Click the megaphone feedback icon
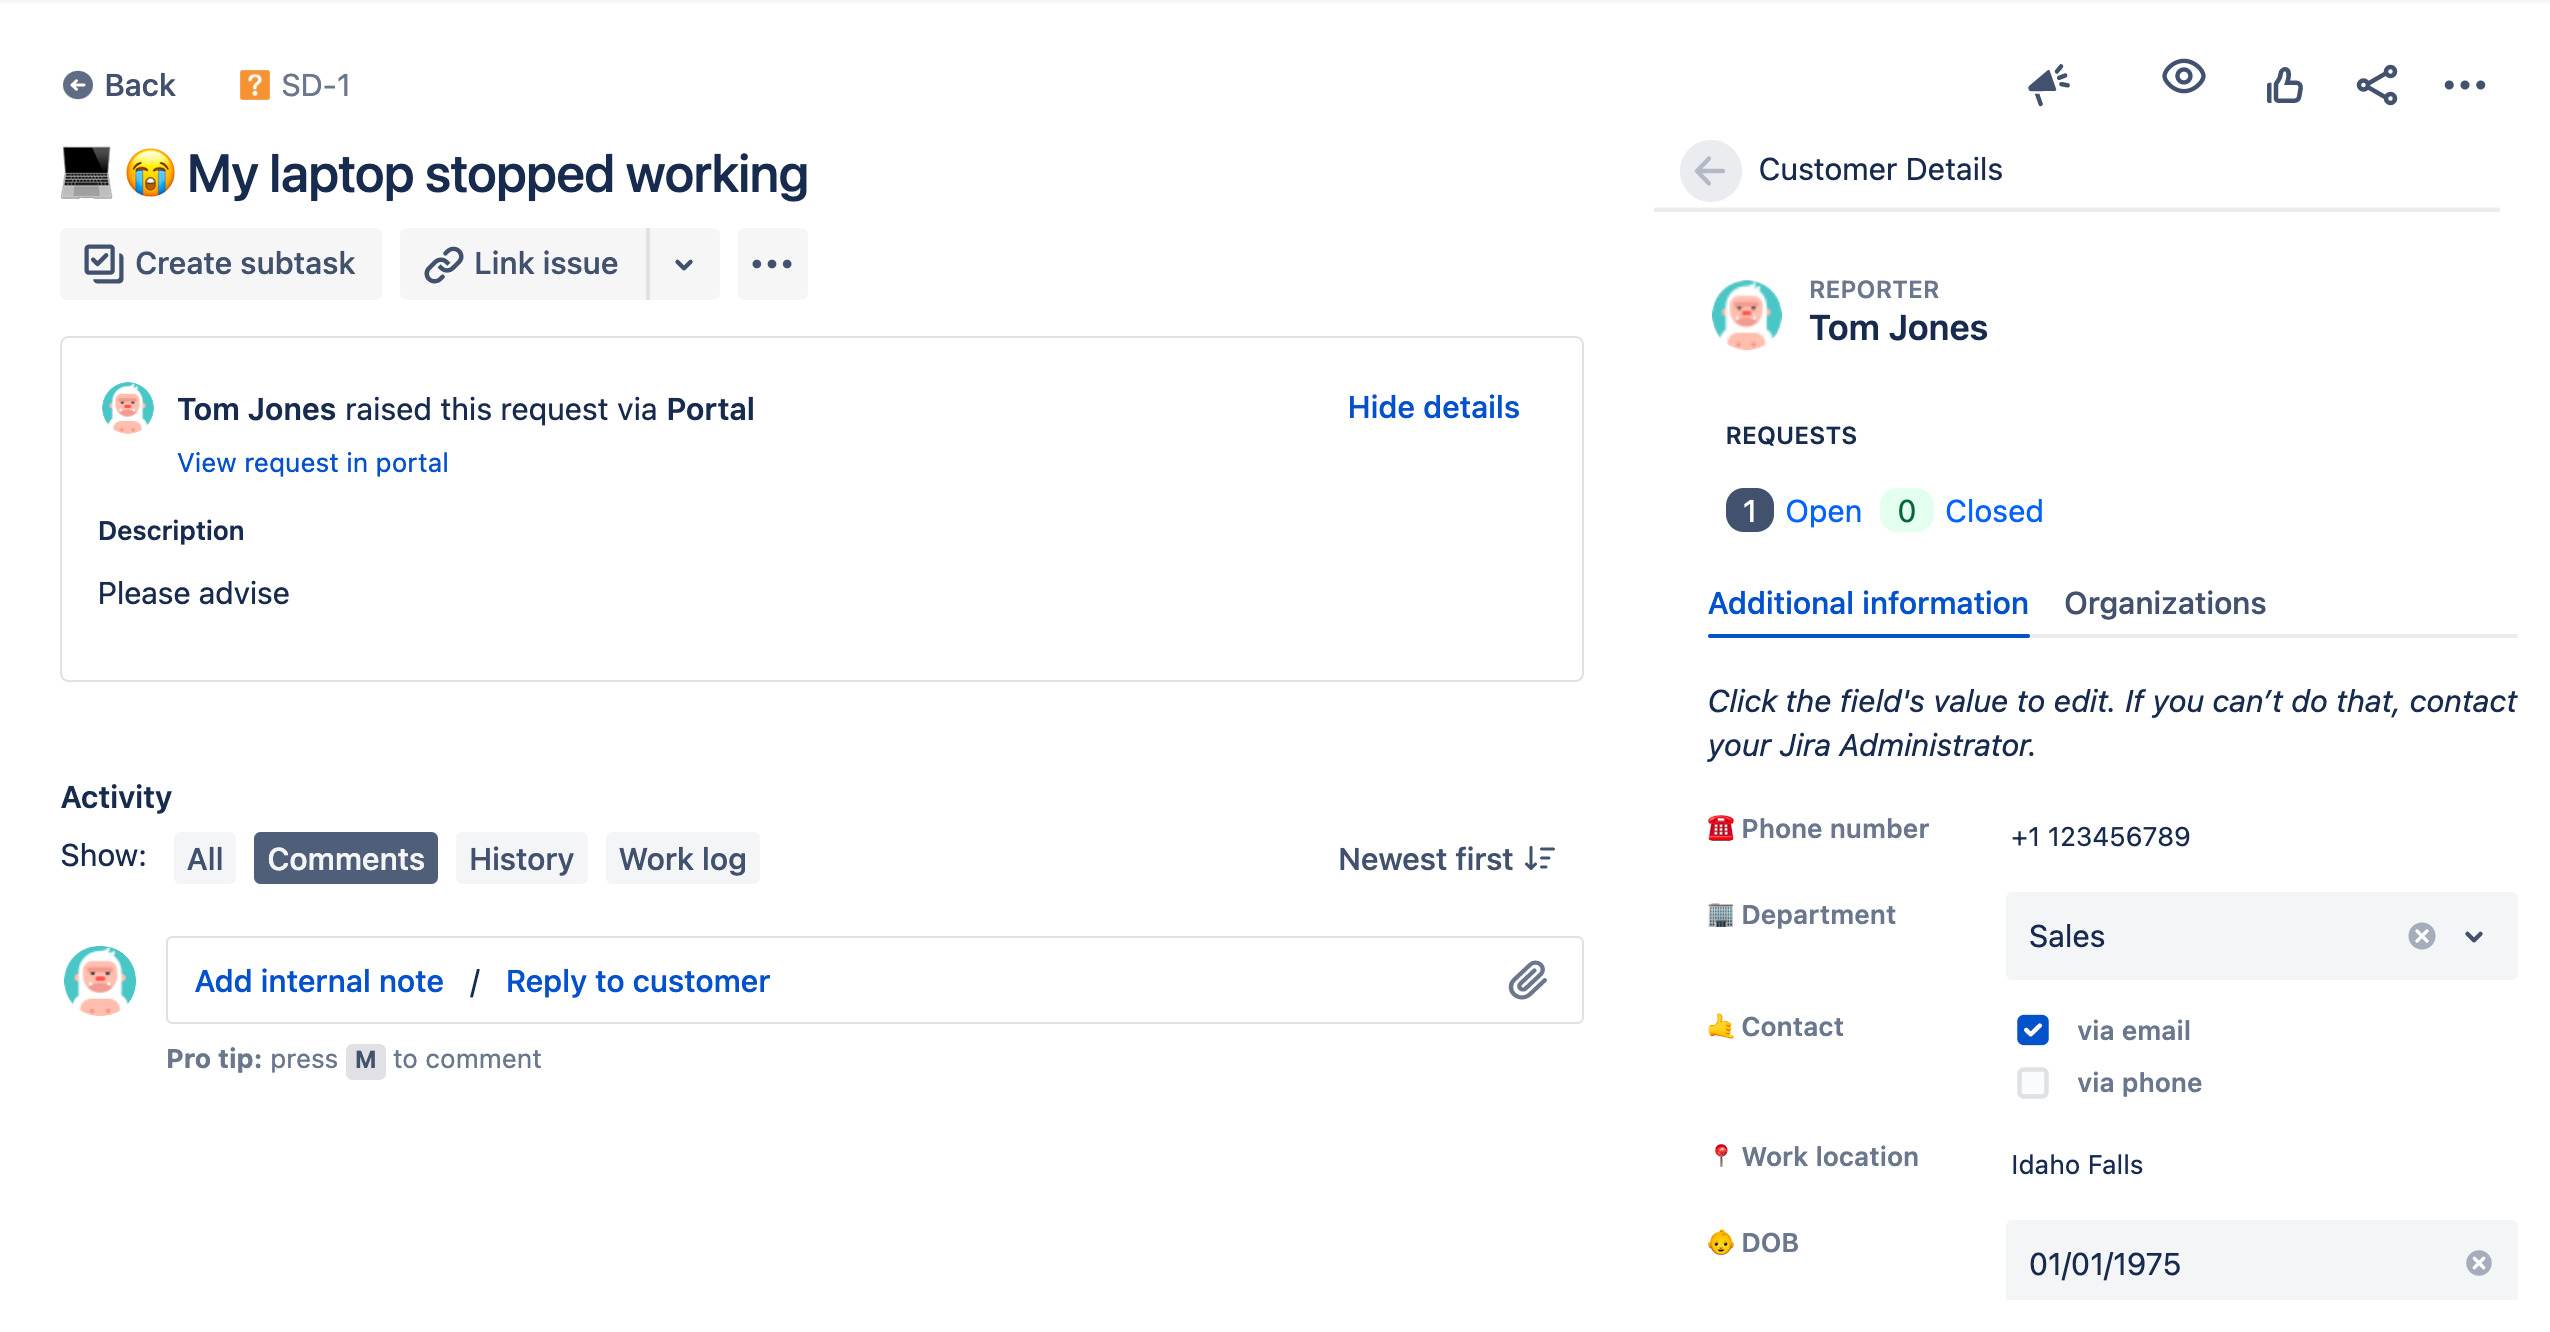2550x1332 pixels. pyautogui.click(x=2048, y=84)
